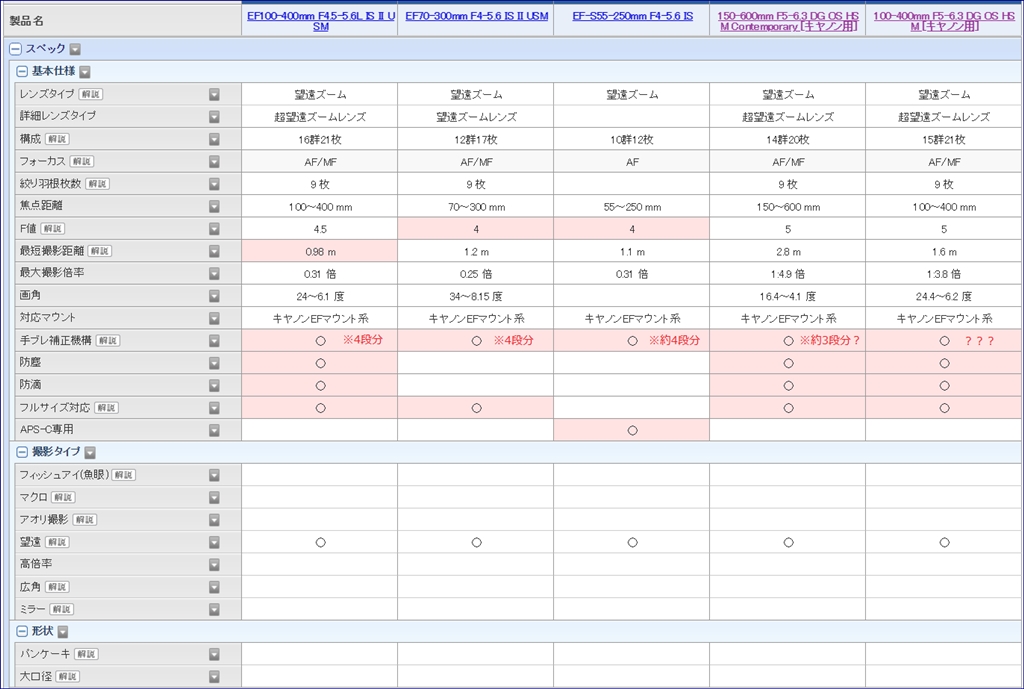Open 解説 help for 構成
The image size is (1024, 689).
point(57,139)
